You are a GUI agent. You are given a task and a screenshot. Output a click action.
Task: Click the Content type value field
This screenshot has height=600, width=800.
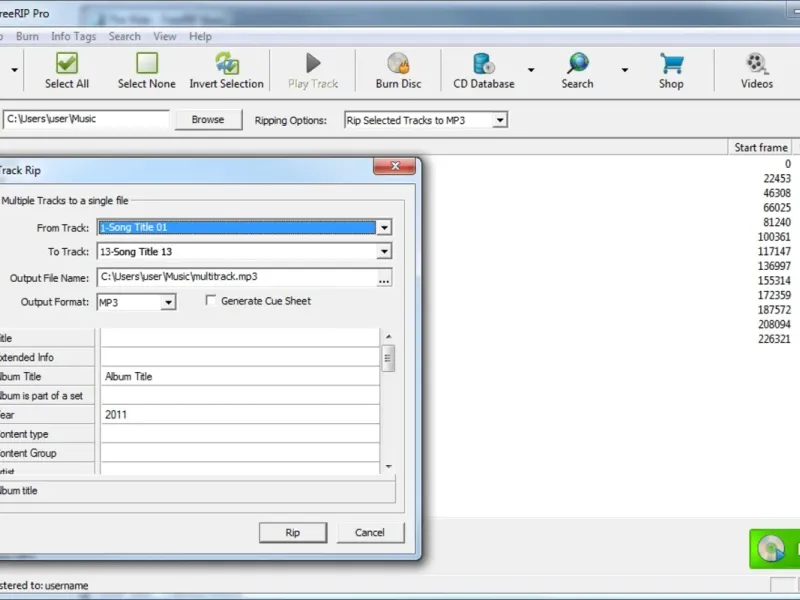pos(240,434)
